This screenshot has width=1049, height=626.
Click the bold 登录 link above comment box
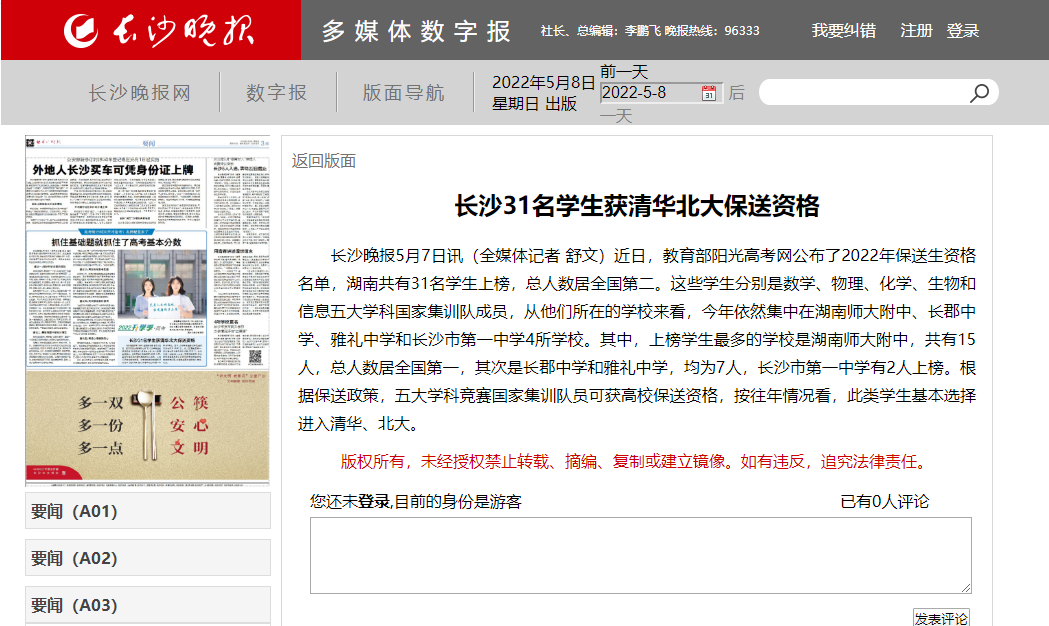[374, 501]
